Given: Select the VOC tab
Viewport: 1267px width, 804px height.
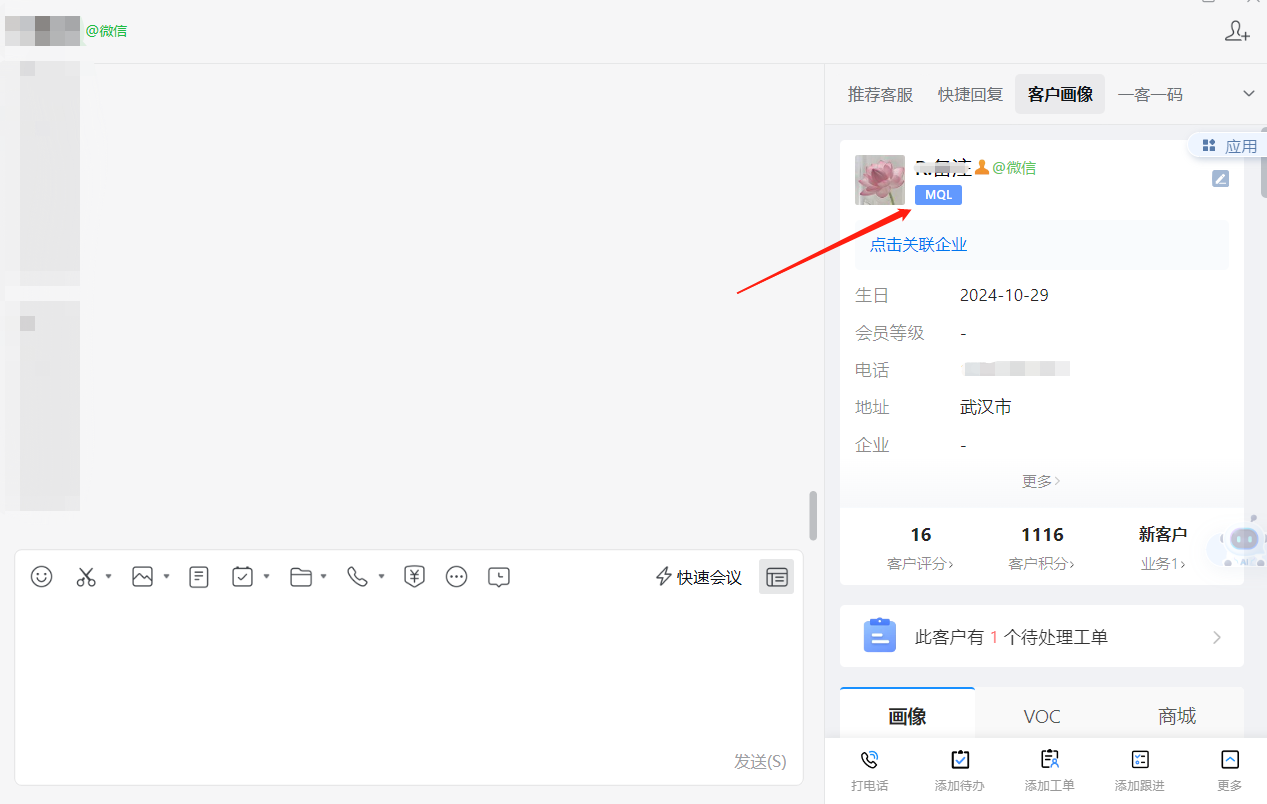Looking at the screenshot, I should [x=1042, y=716].
